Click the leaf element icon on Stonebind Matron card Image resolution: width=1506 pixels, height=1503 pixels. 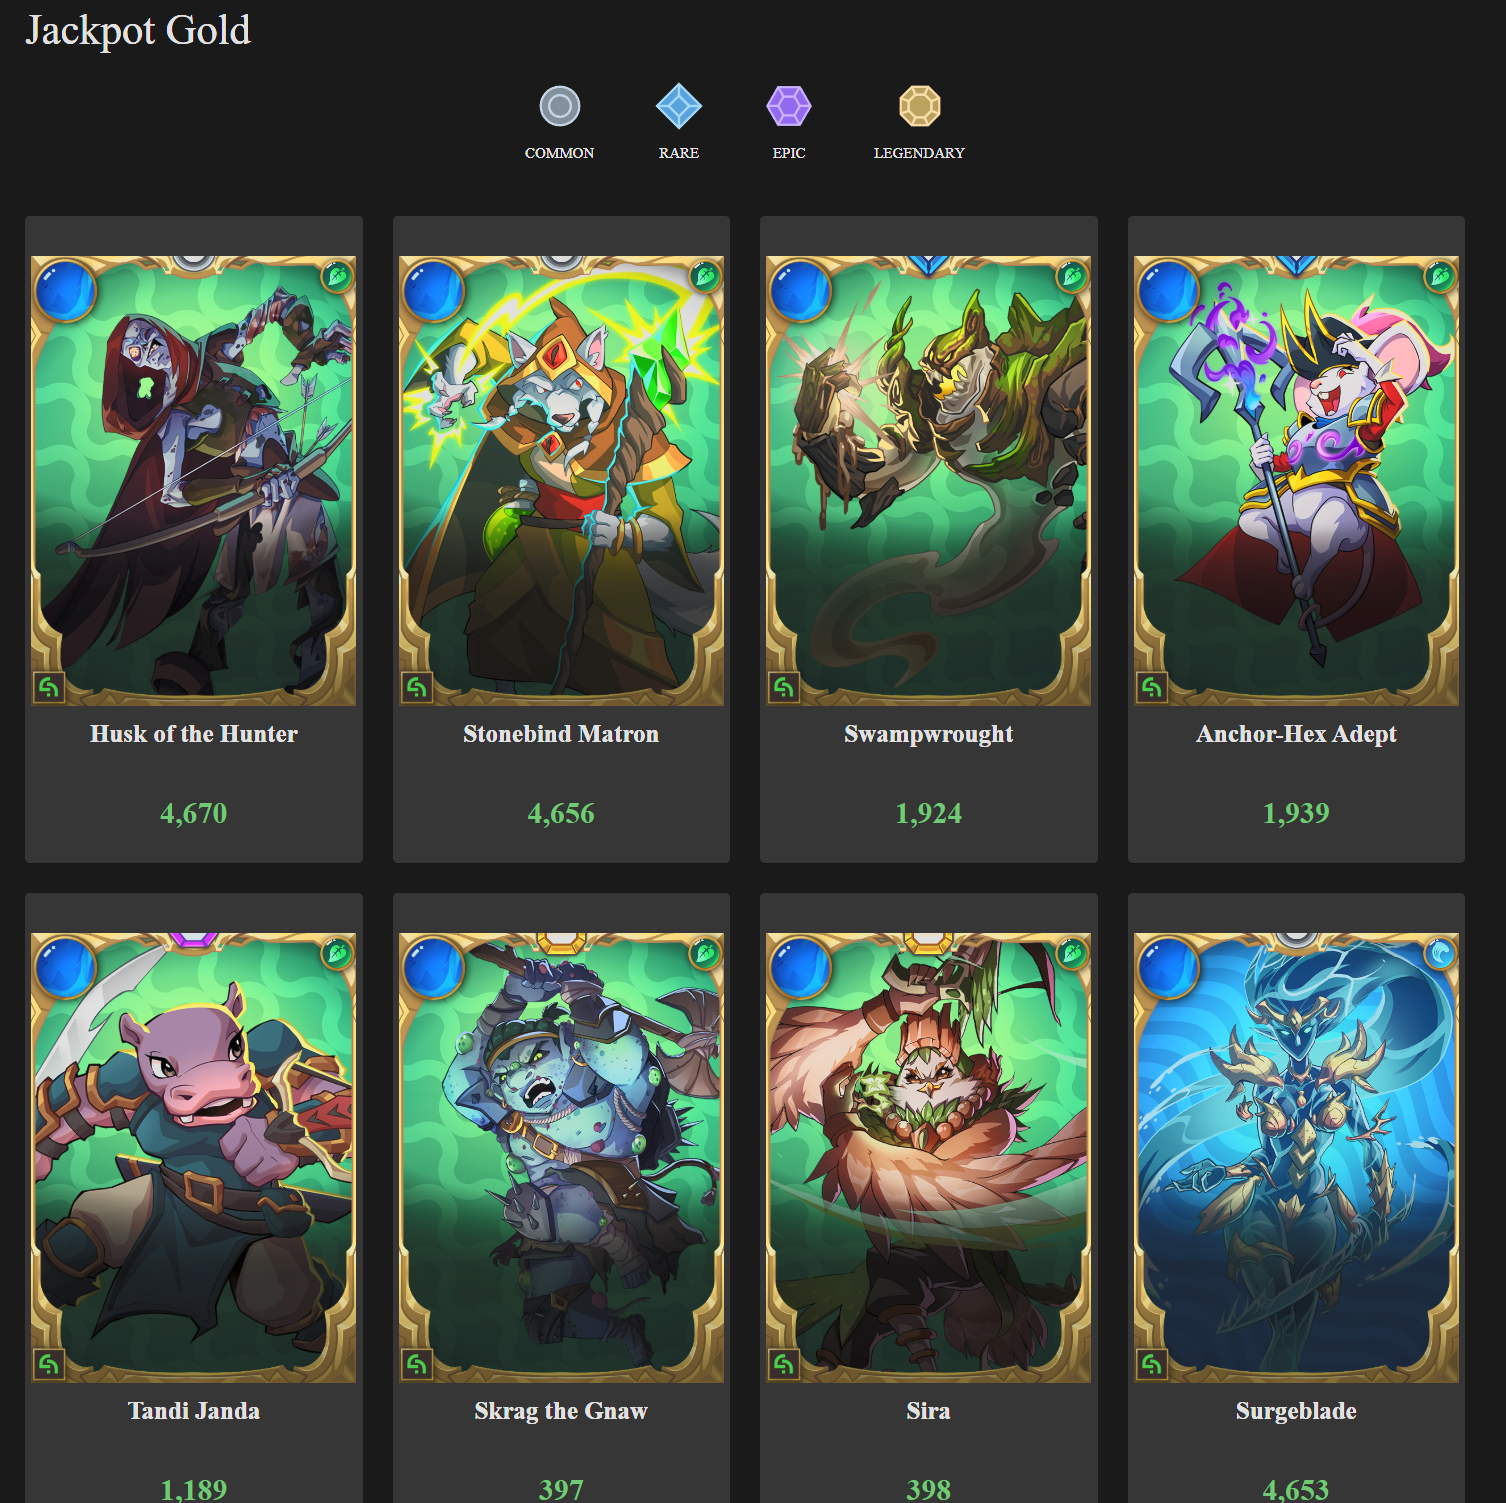pyautogui.click(x=705, y=274)
